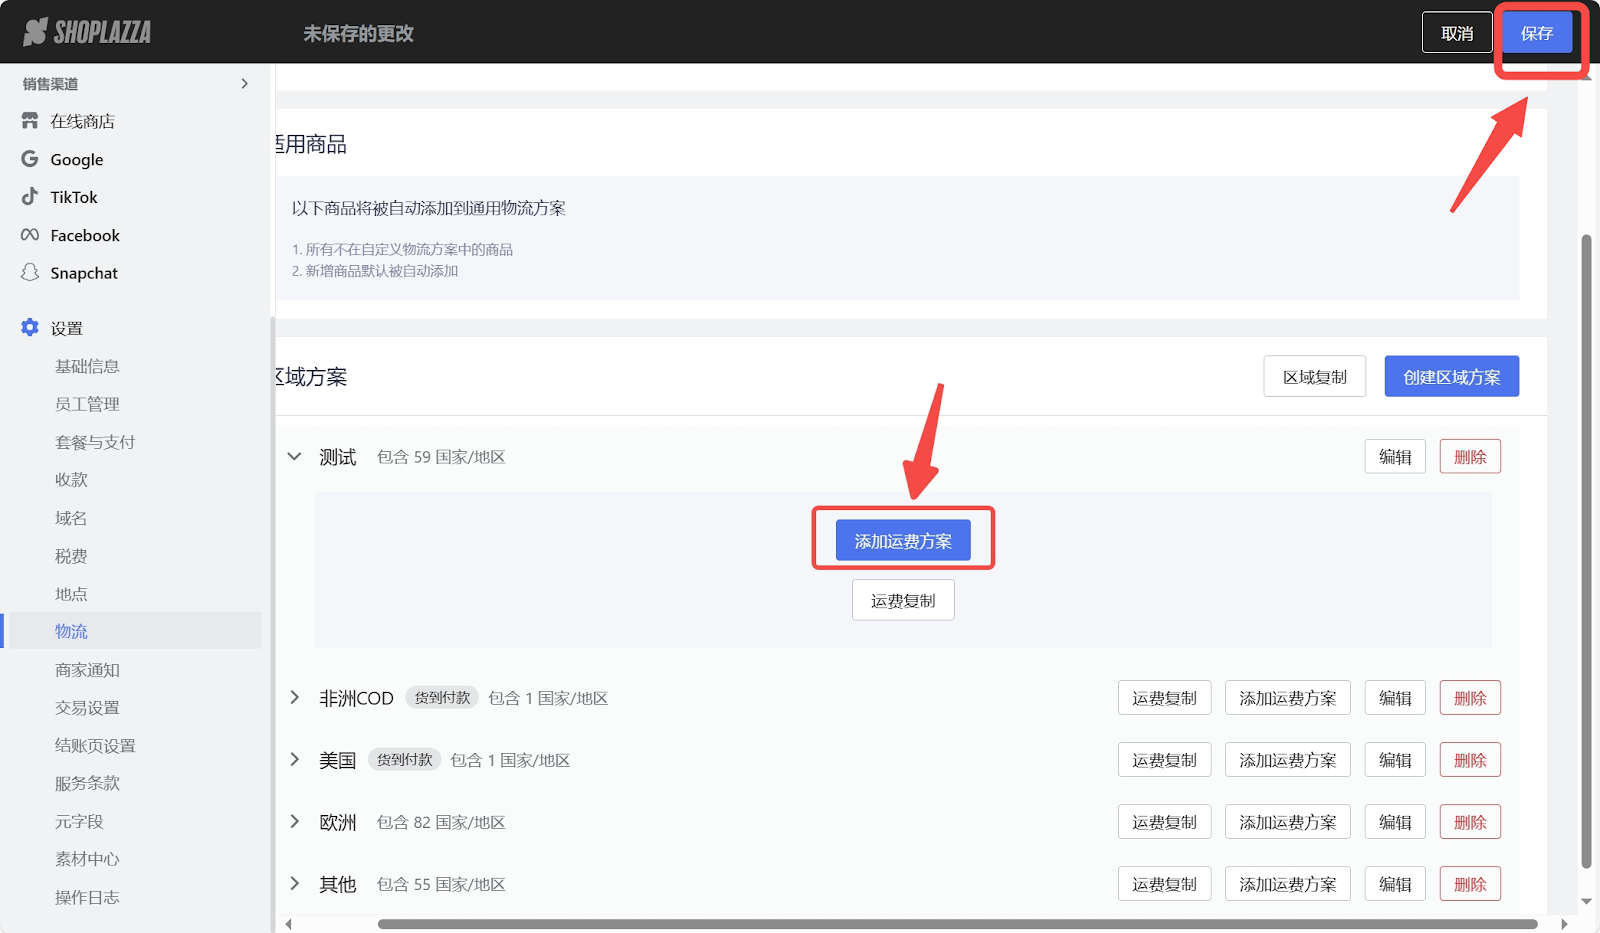Open 物流 settings menu item
This screenshot has height=933, width=1600.
coord(71,631)
